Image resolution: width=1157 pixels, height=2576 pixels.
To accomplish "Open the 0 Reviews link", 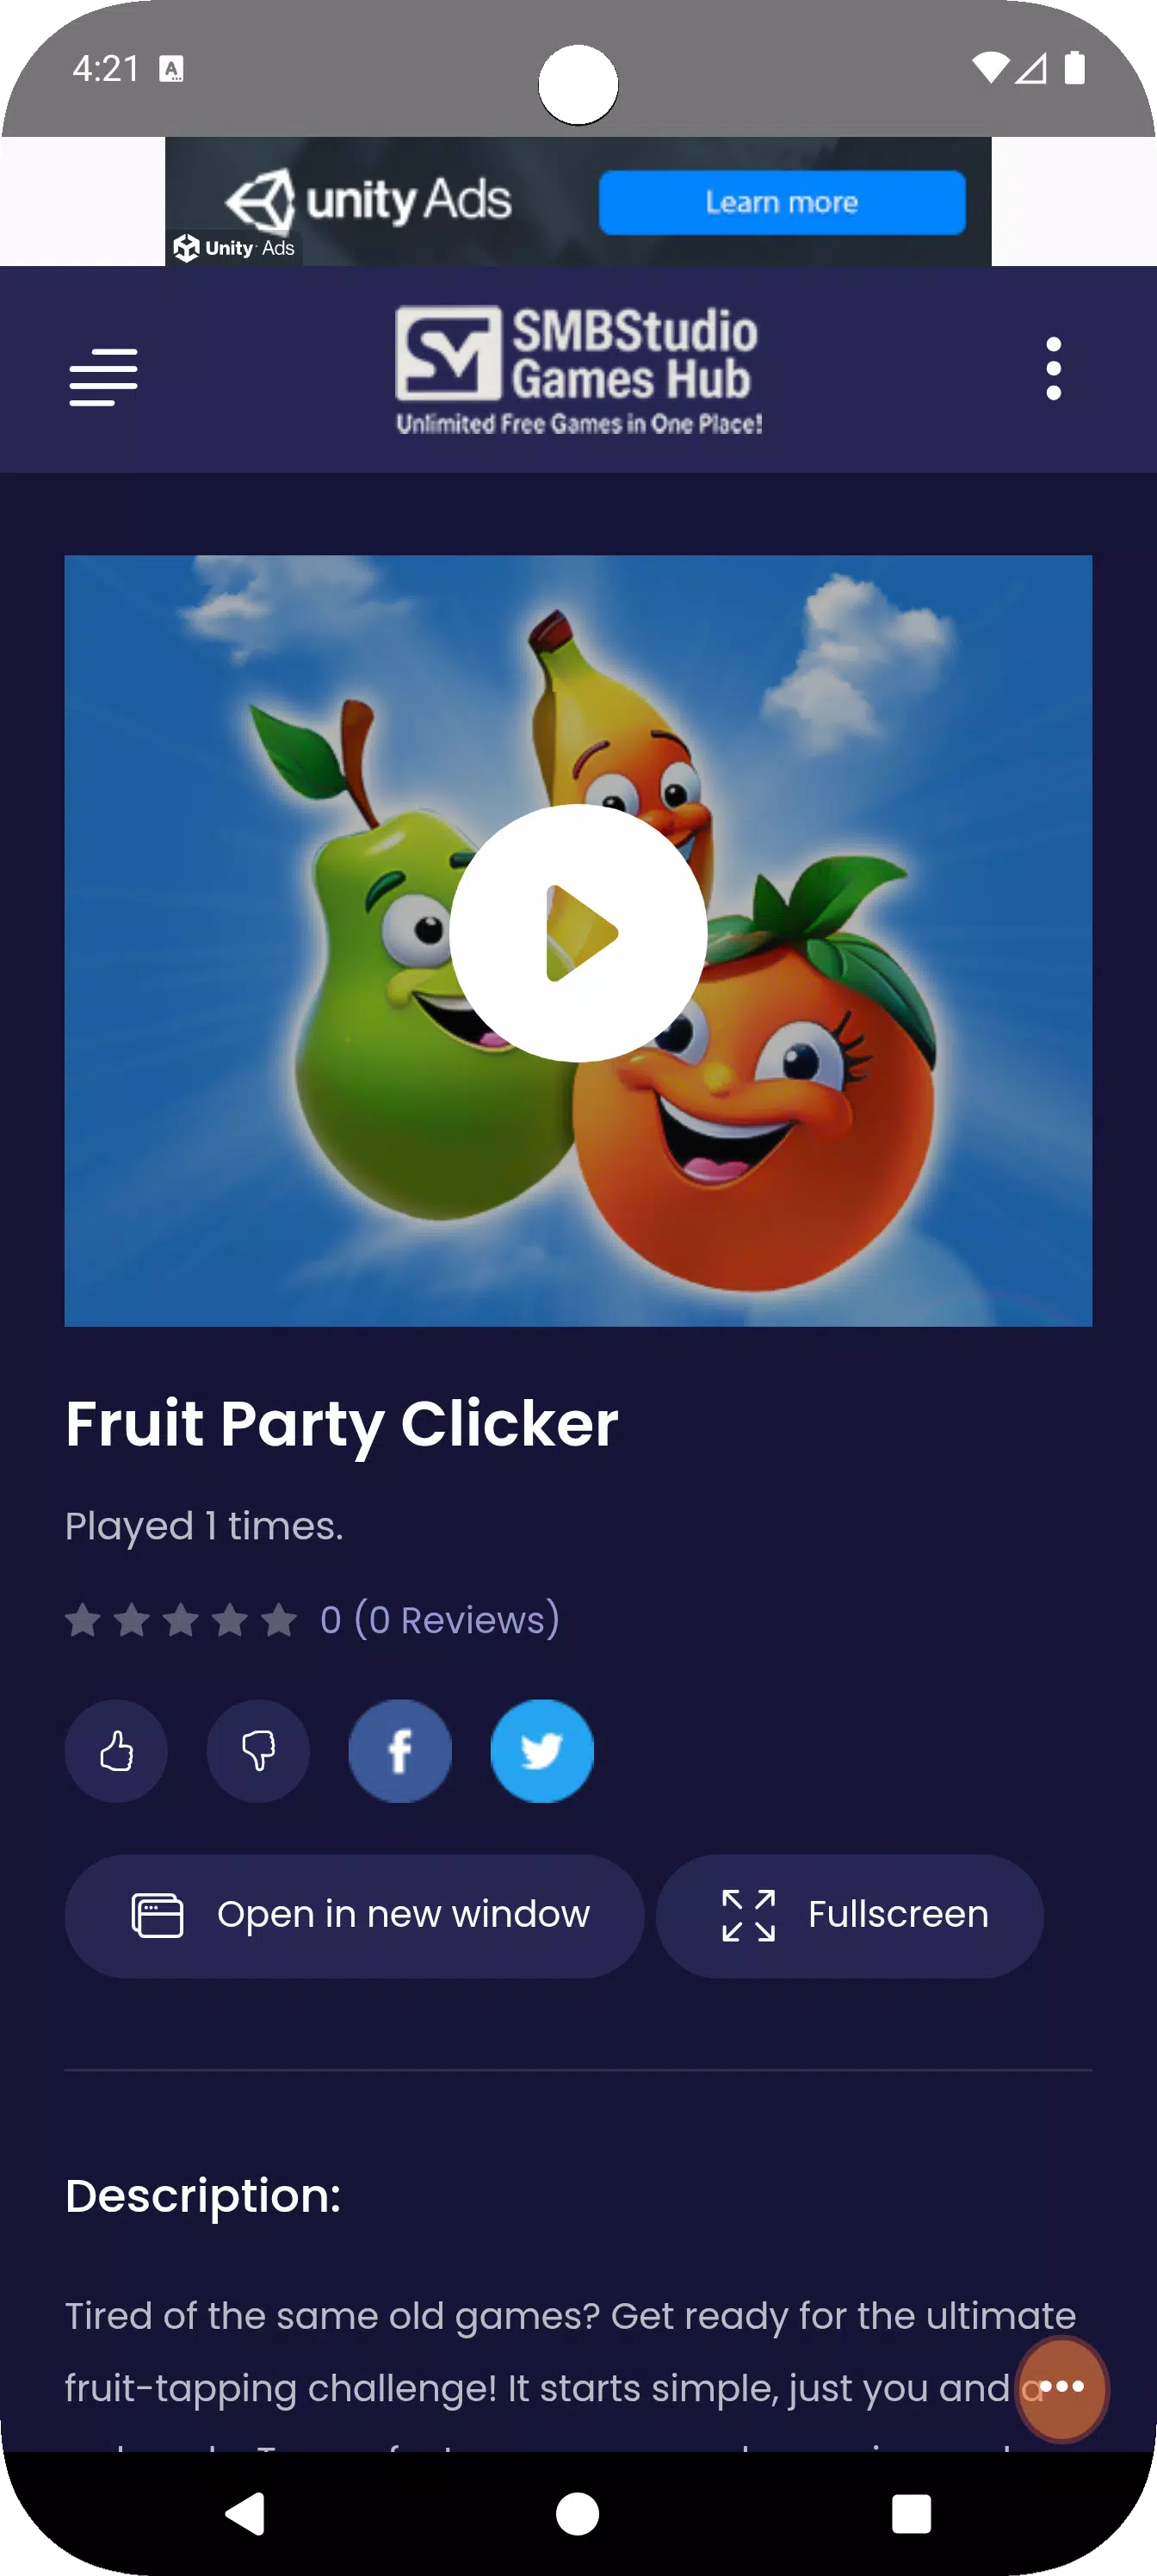I will 440,1620.
